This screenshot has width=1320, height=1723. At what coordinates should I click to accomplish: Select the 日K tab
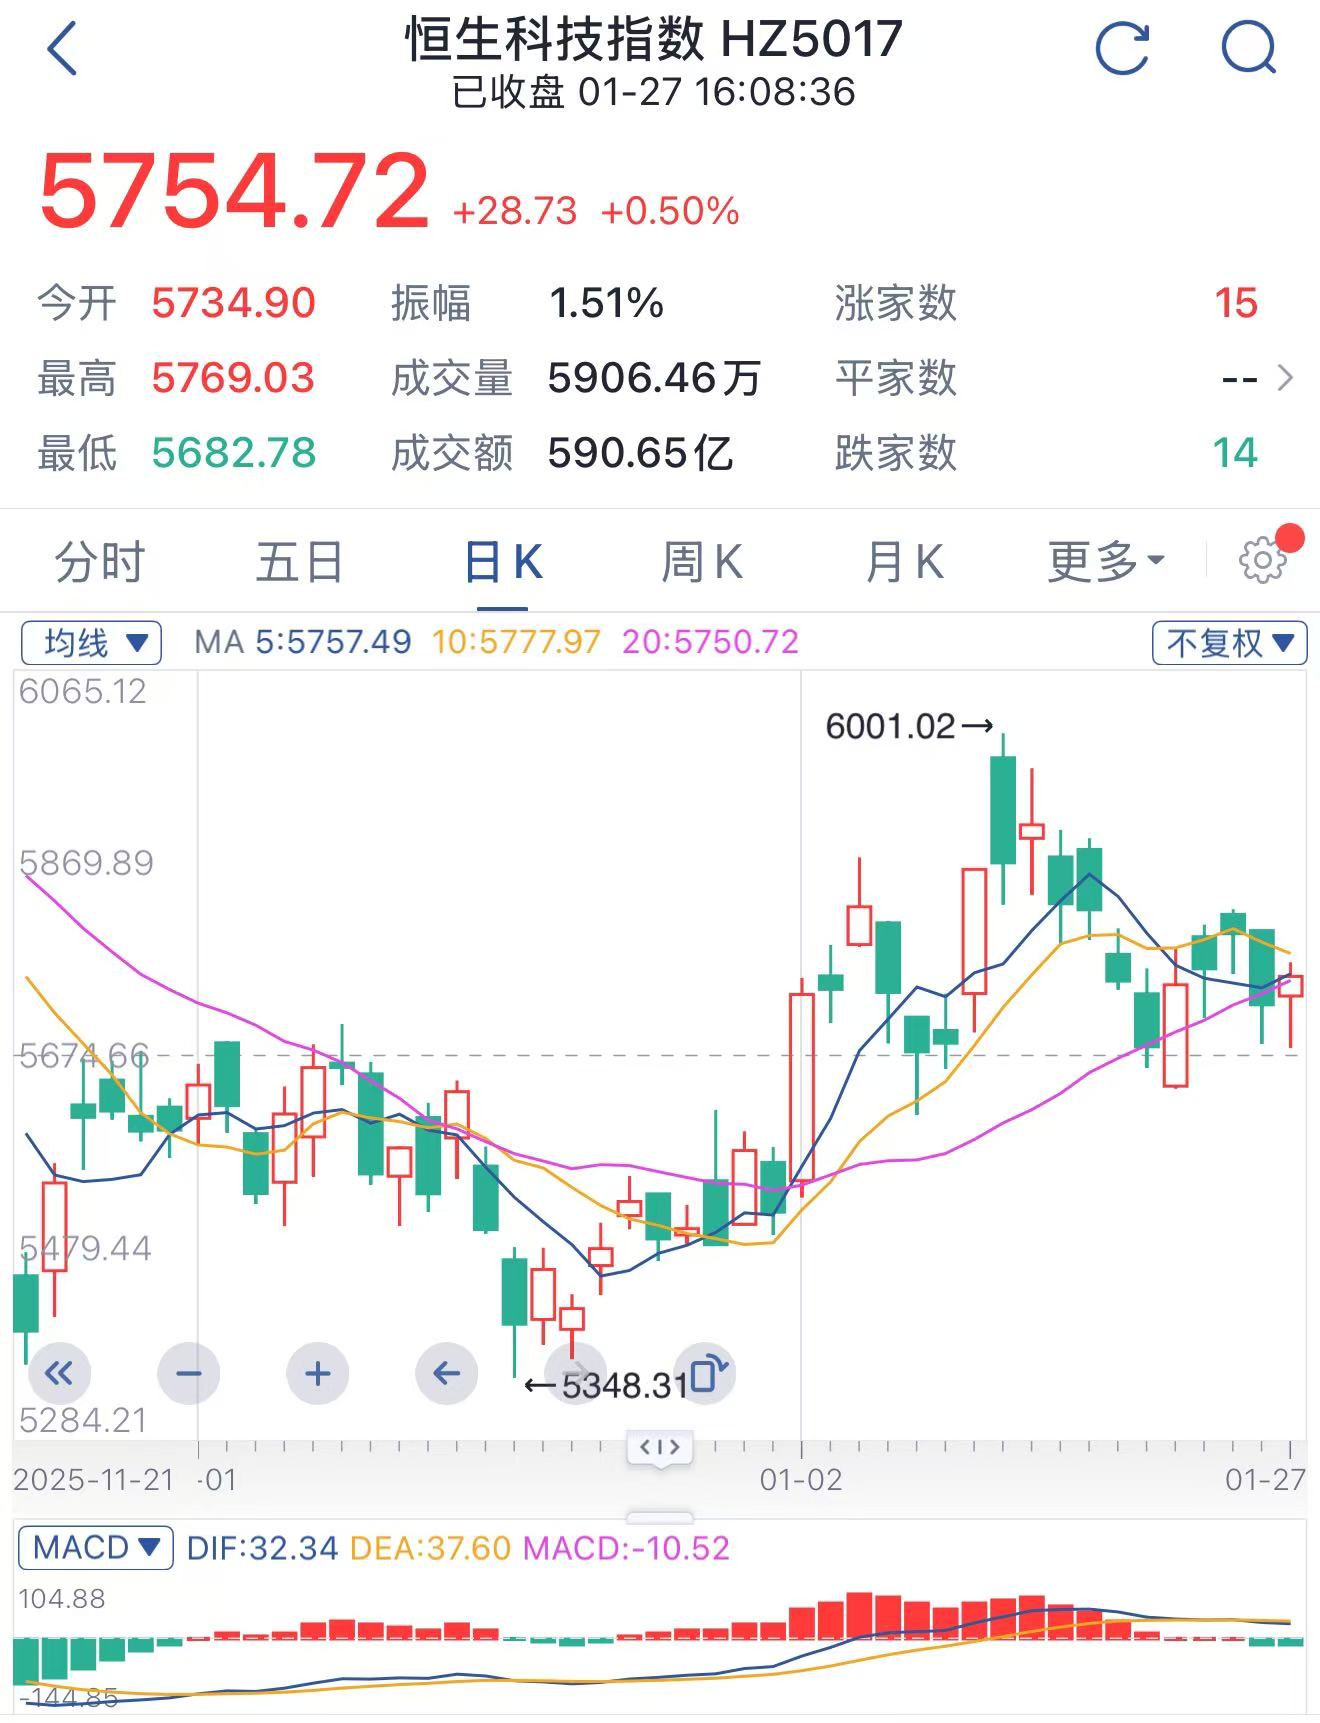point(503,561)
